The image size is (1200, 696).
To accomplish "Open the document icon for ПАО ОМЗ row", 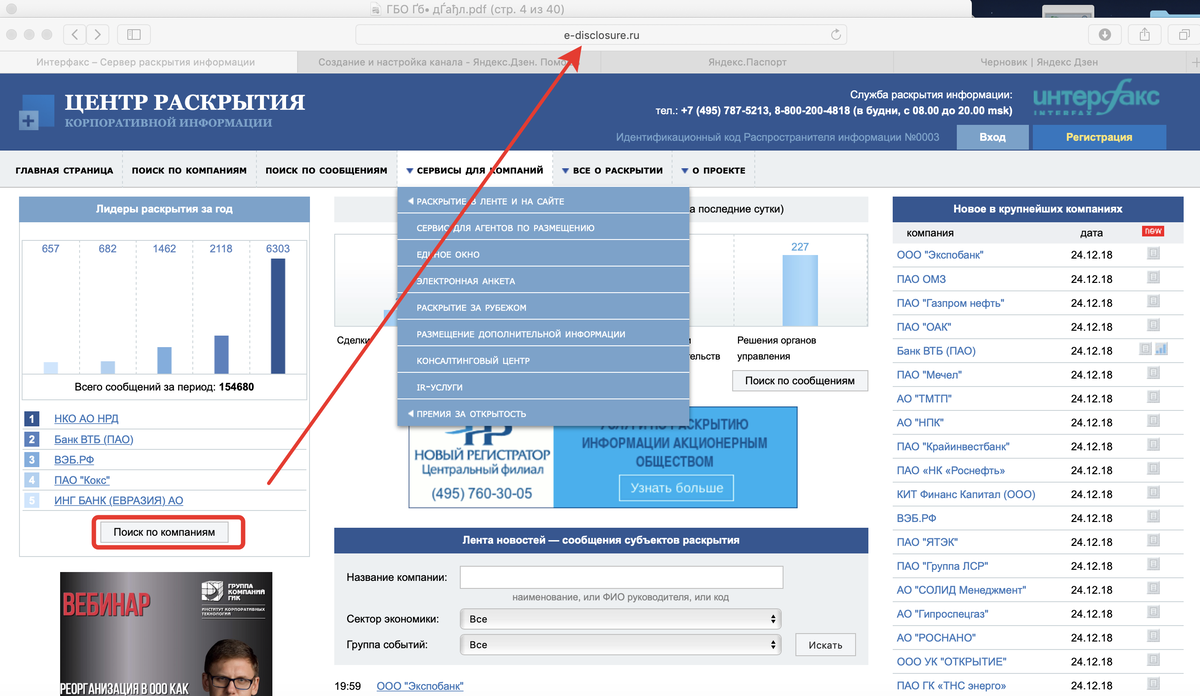I will click(1153, 278).
